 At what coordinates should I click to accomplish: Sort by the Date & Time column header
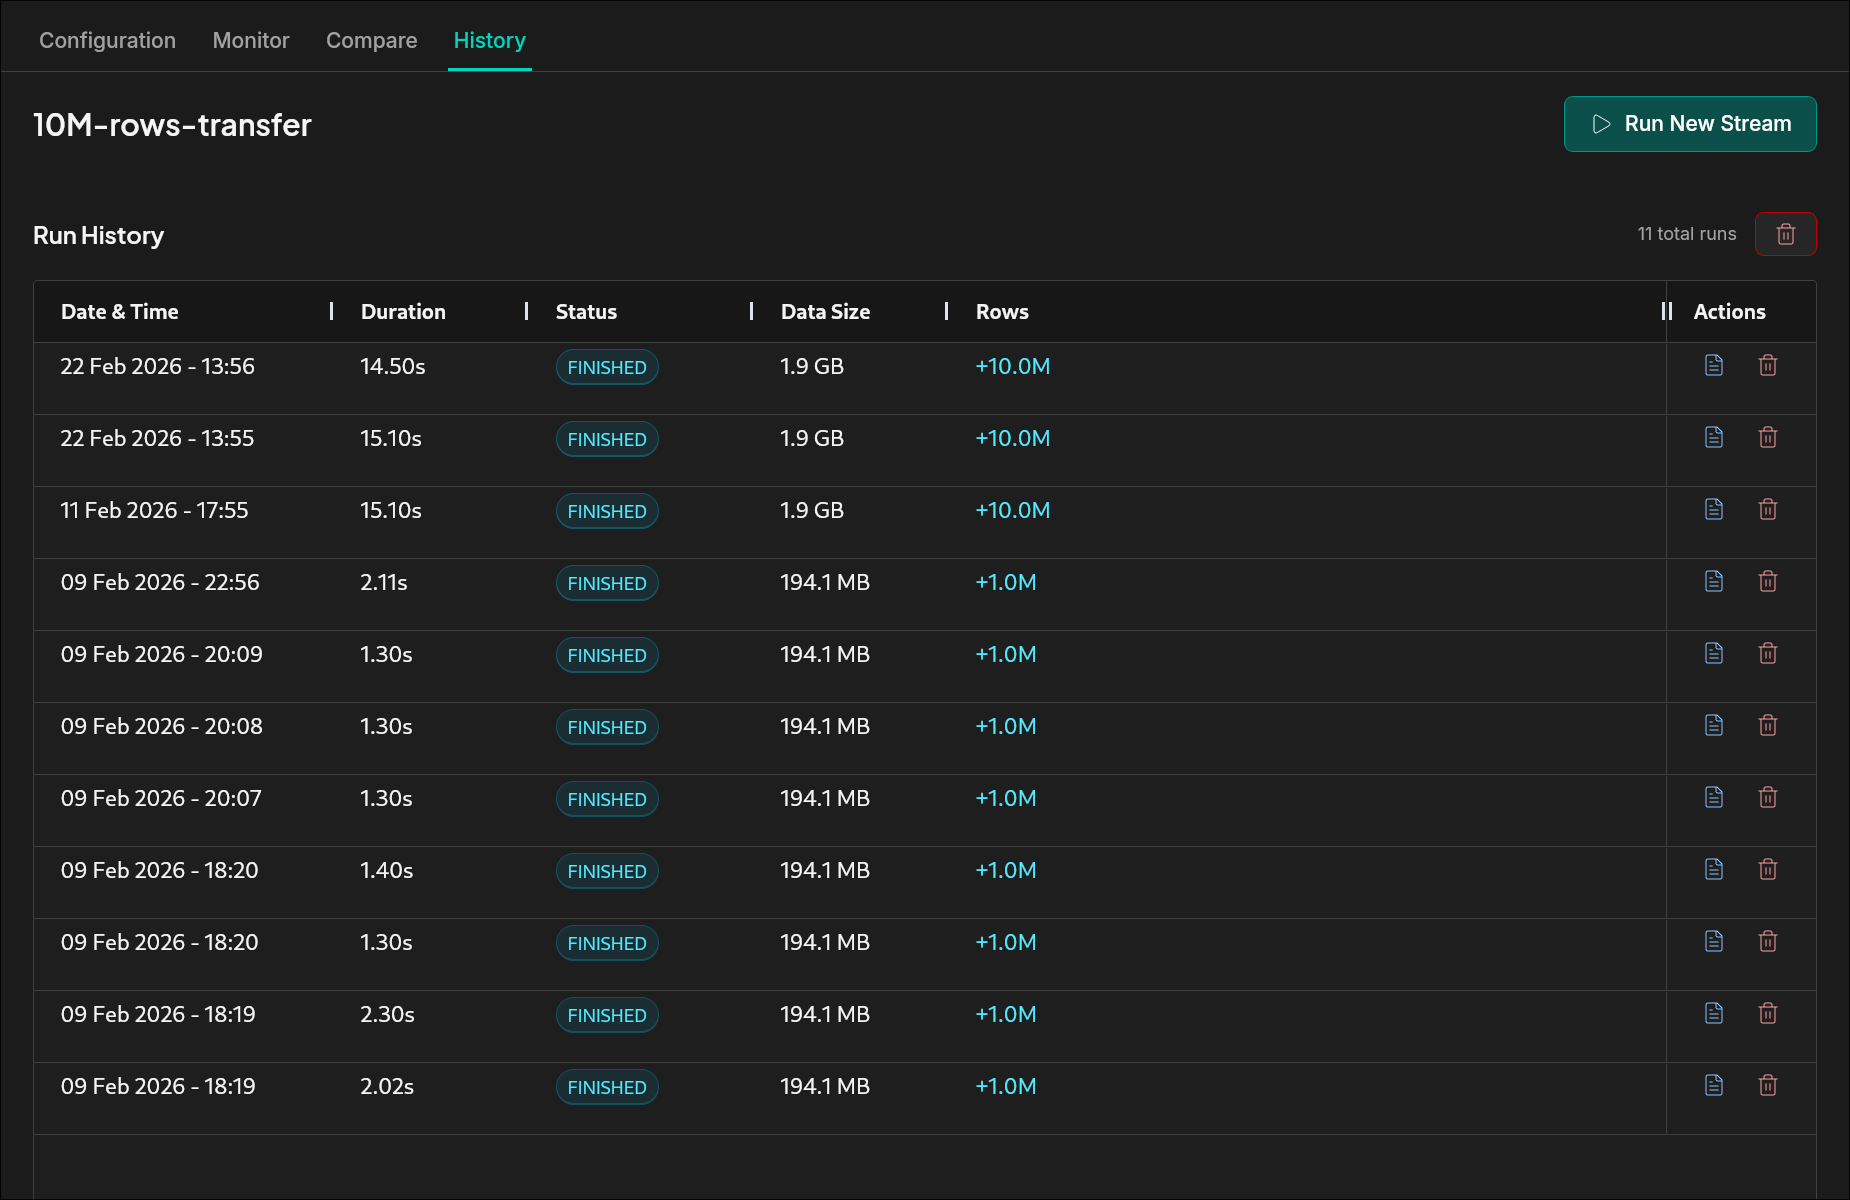120,312
